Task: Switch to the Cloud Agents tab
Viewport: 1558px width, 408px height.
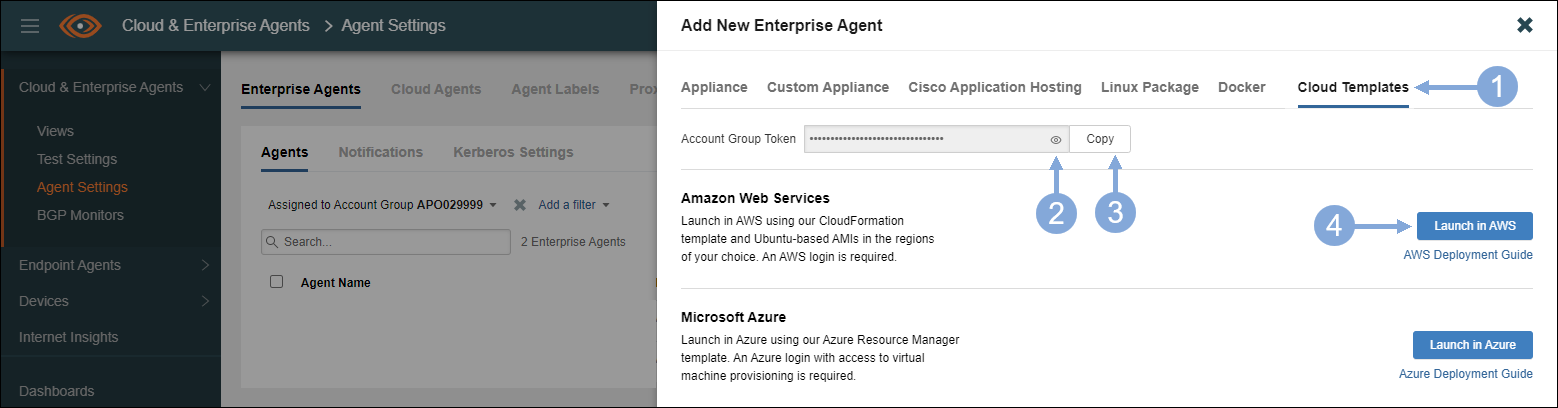Action: pyautogui.click(x=436, y=89)
